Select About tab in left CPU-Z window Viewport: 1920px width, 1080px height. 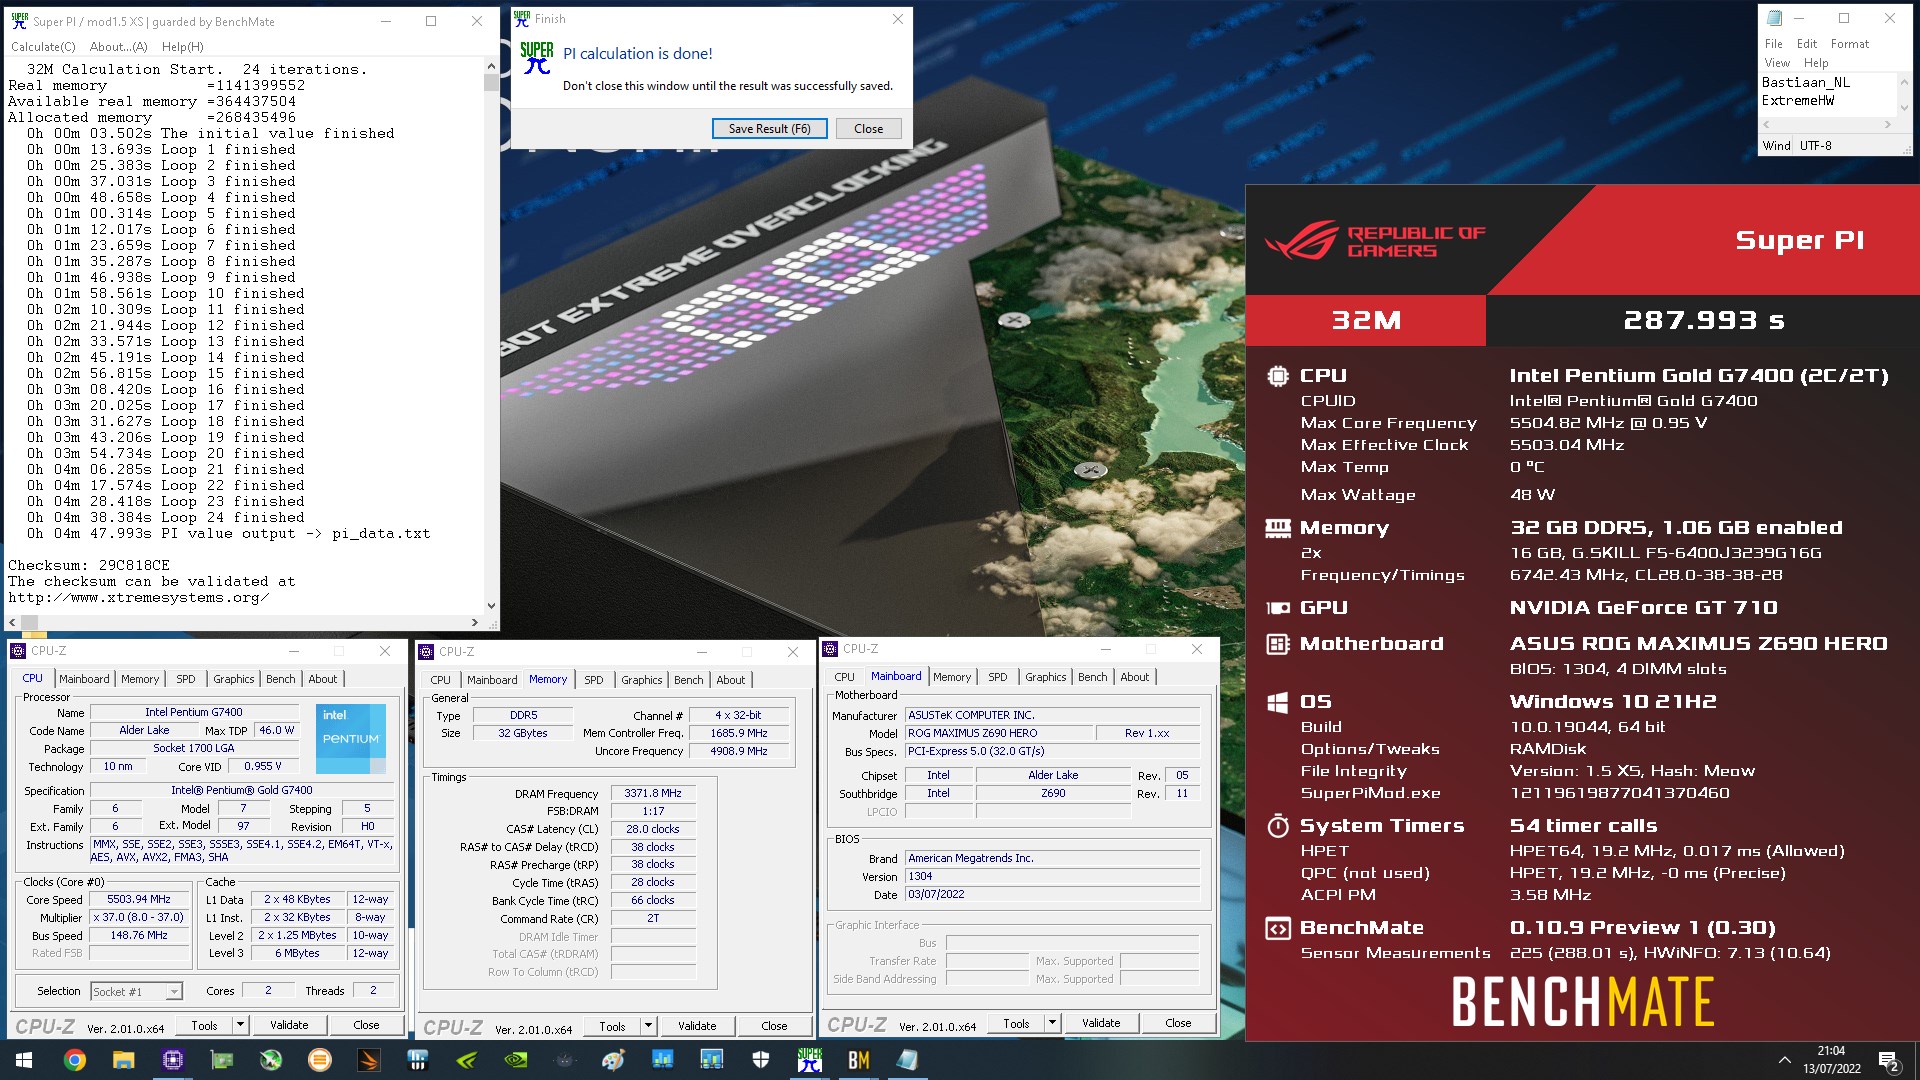(x=323, y=679)
